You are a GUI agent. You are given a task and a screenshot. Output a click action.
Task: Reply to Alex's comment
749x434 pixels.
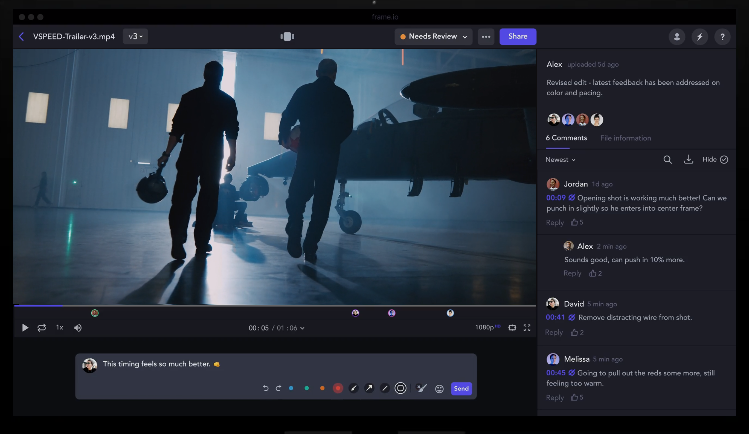pos(572,273)
